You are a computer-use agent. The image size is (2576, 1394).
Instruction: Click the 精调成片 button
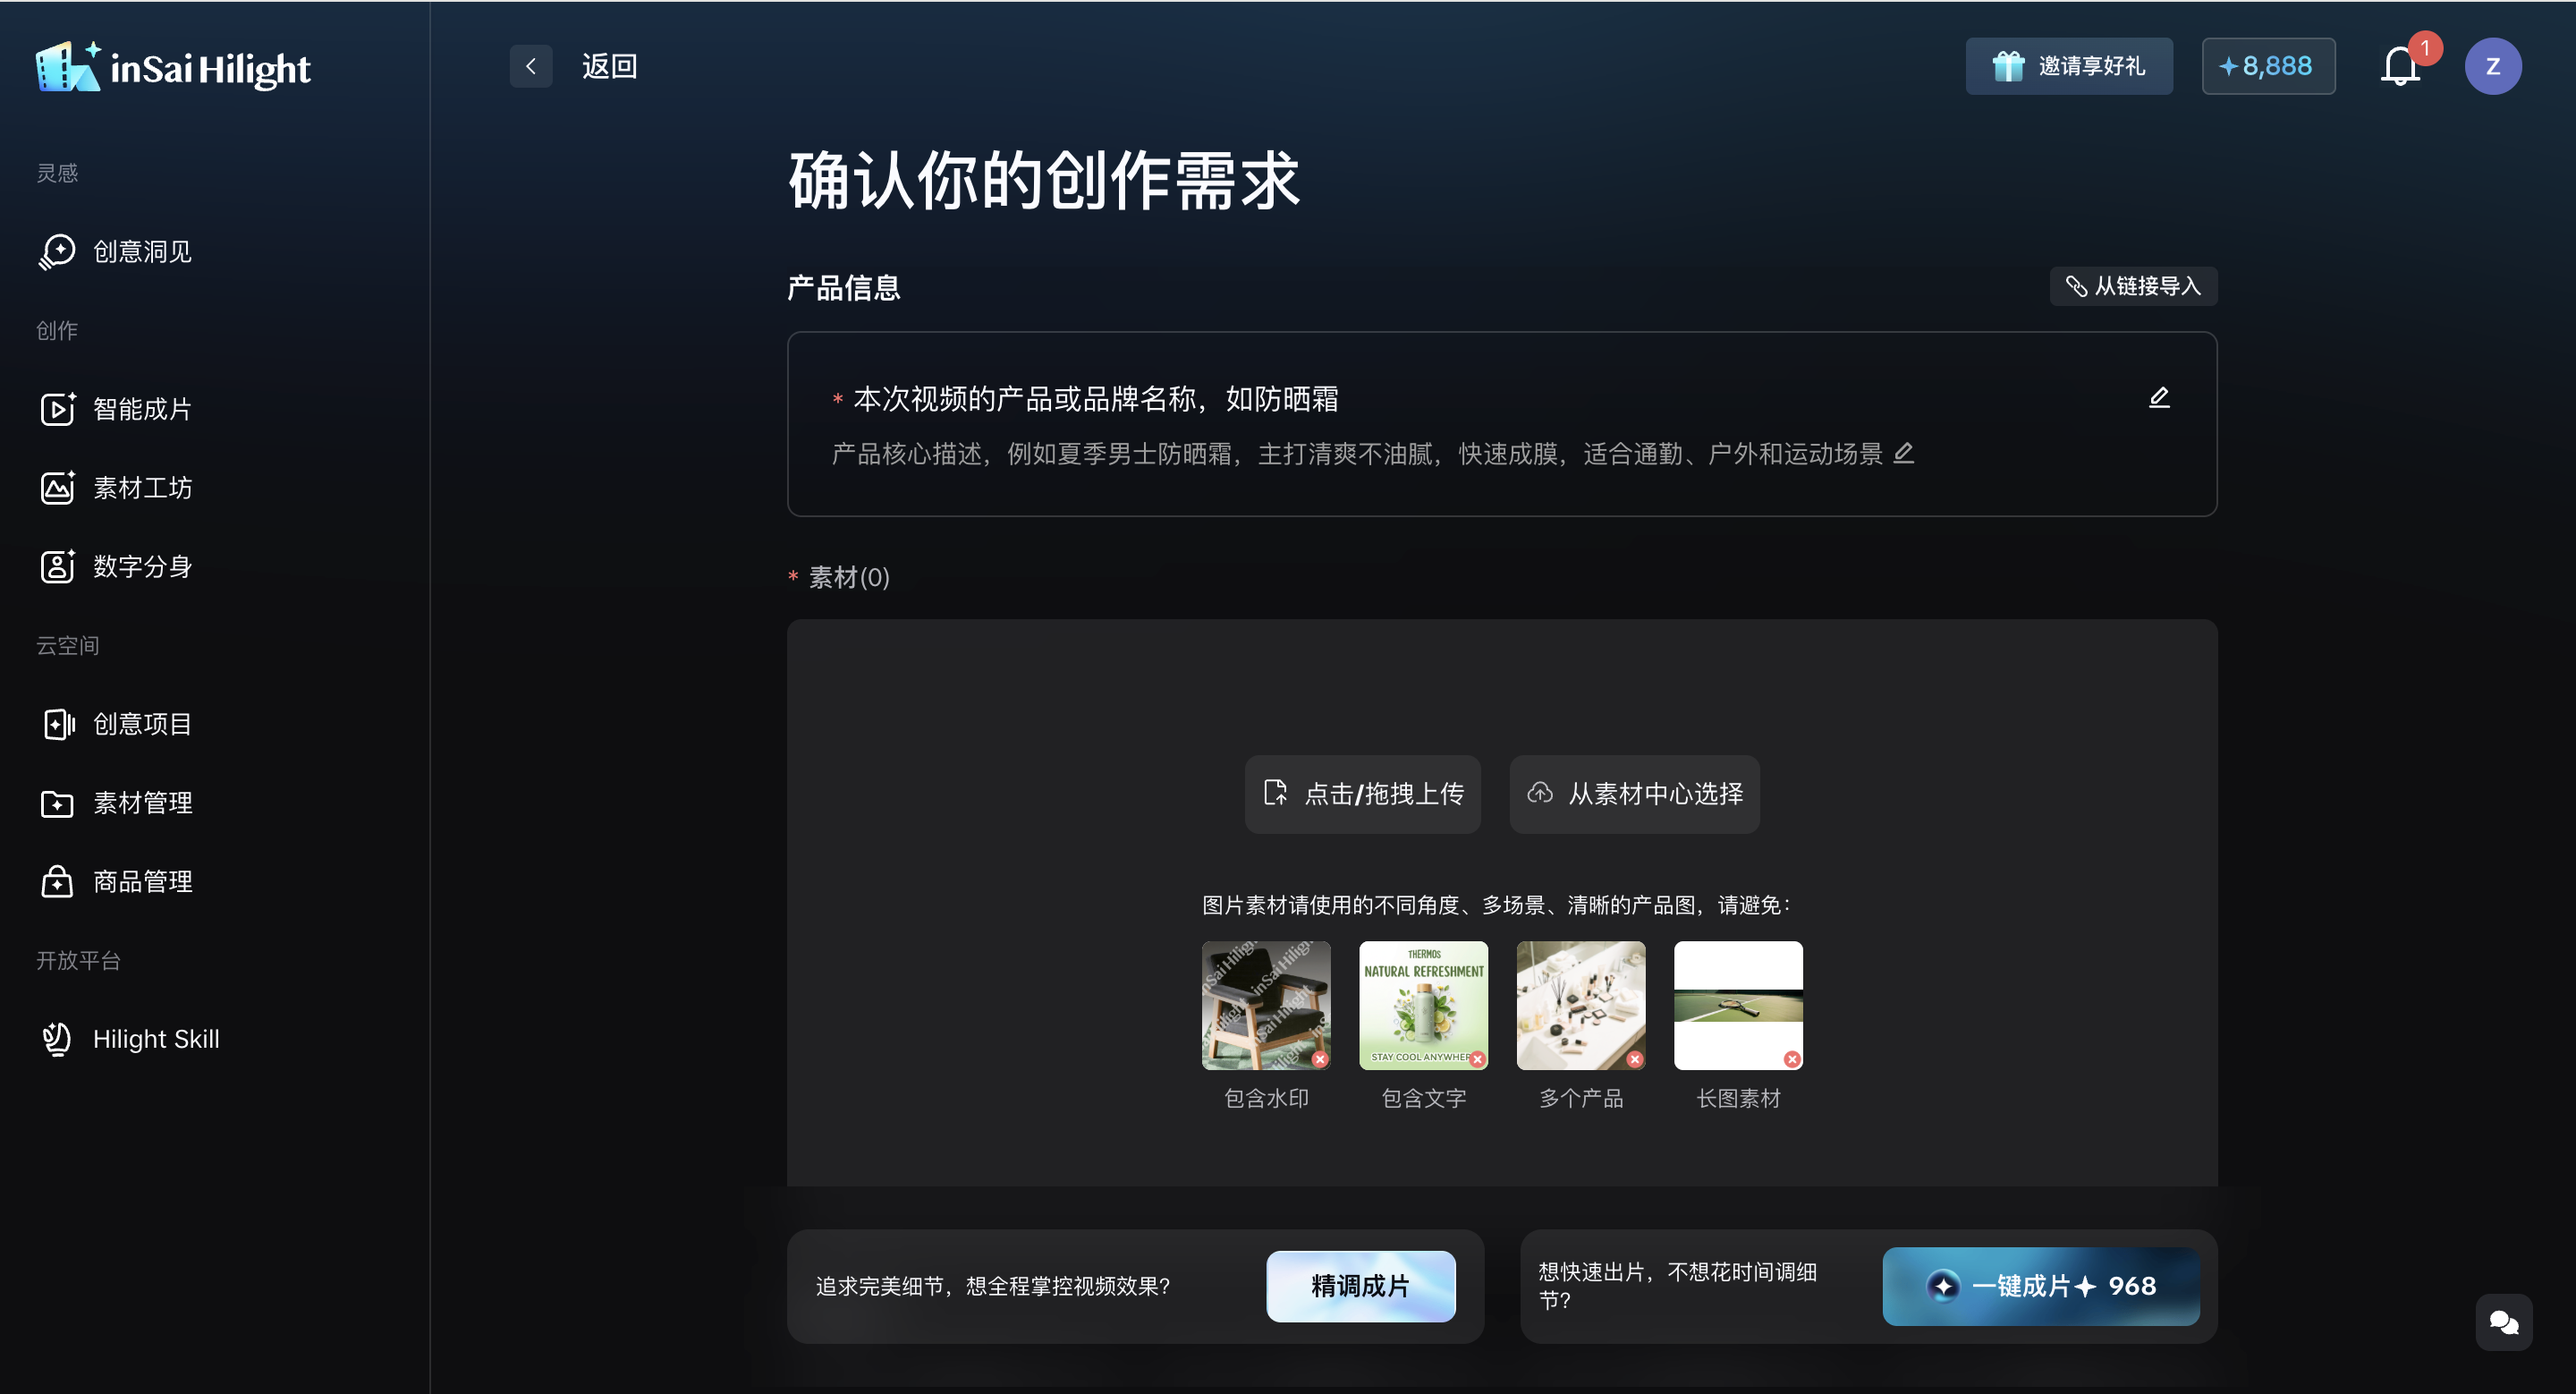(x=1360, y=1286)
